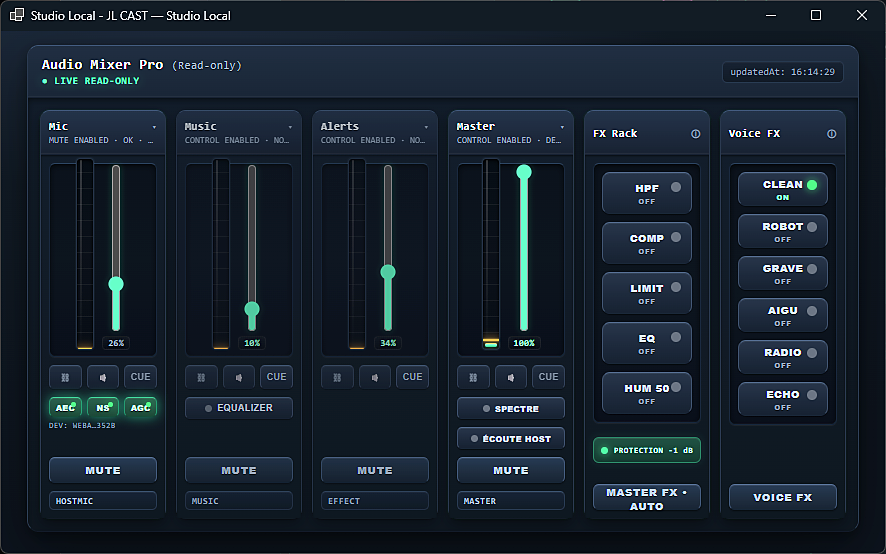Click the MASTER name field
The width and height of the screenshot is (886, 554).
(x=511, y=501)
